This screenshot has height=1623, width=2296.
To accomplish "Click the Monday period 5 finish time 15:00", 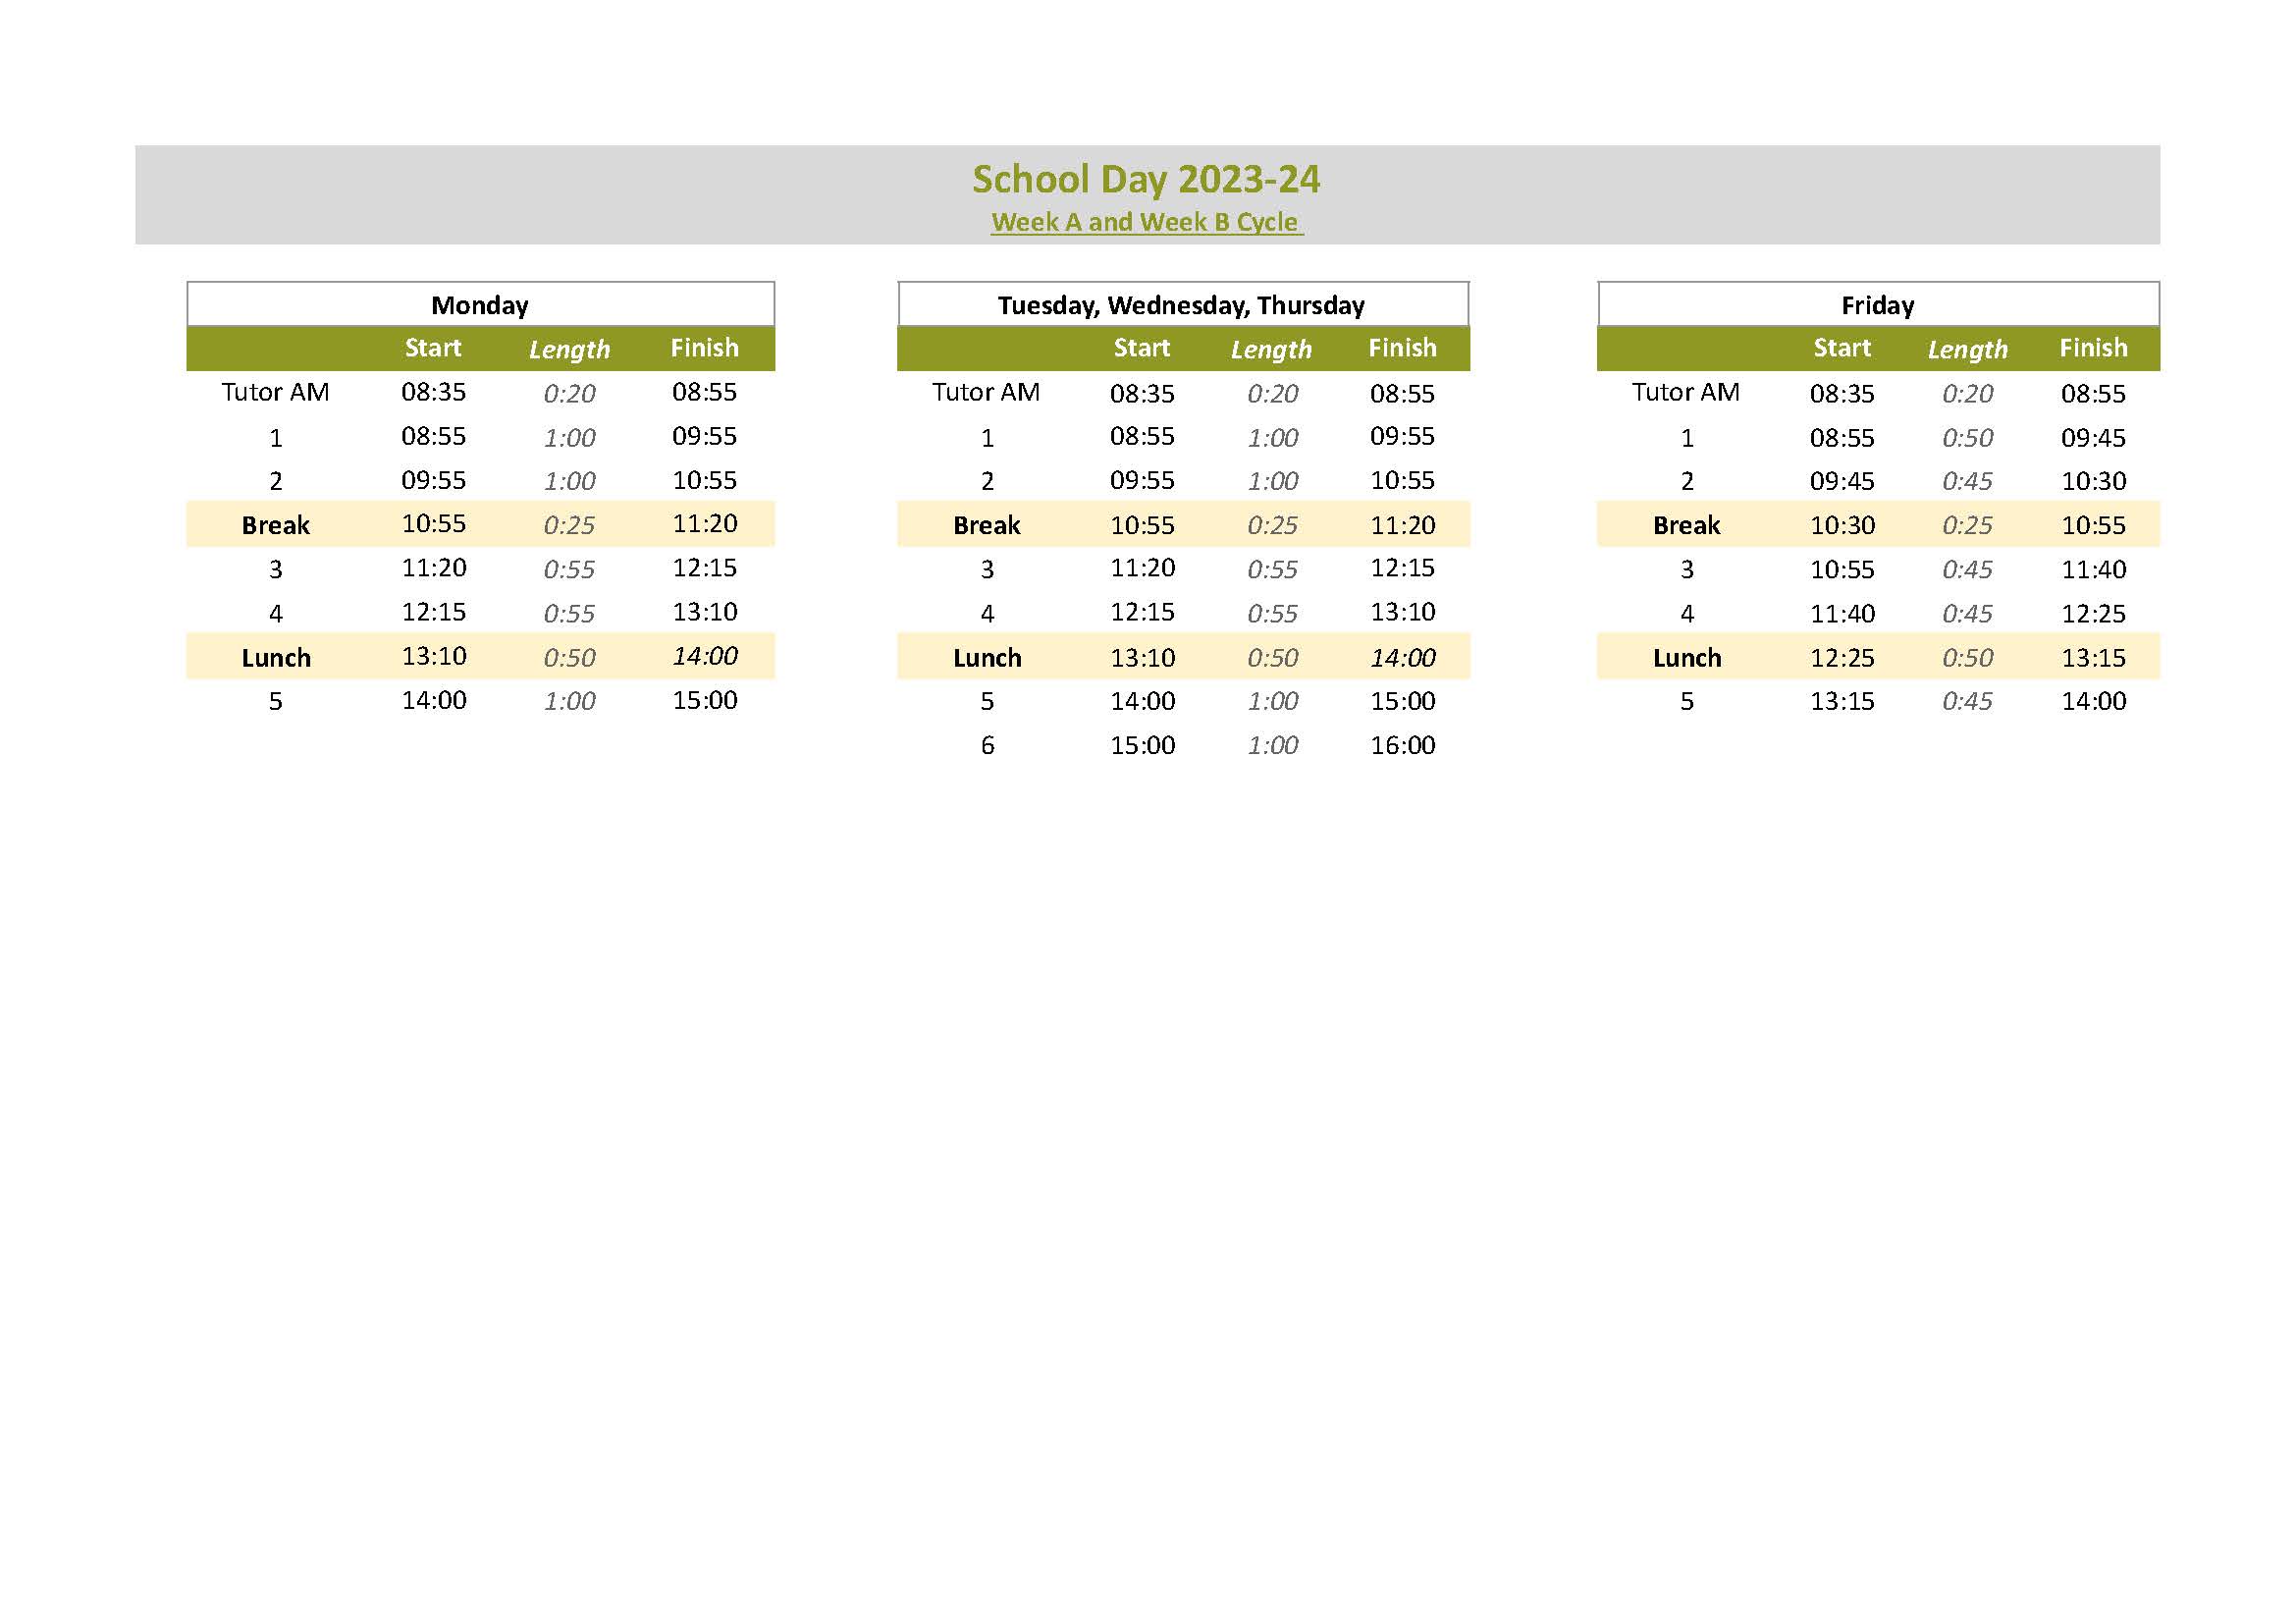I will tap(705, 700).
